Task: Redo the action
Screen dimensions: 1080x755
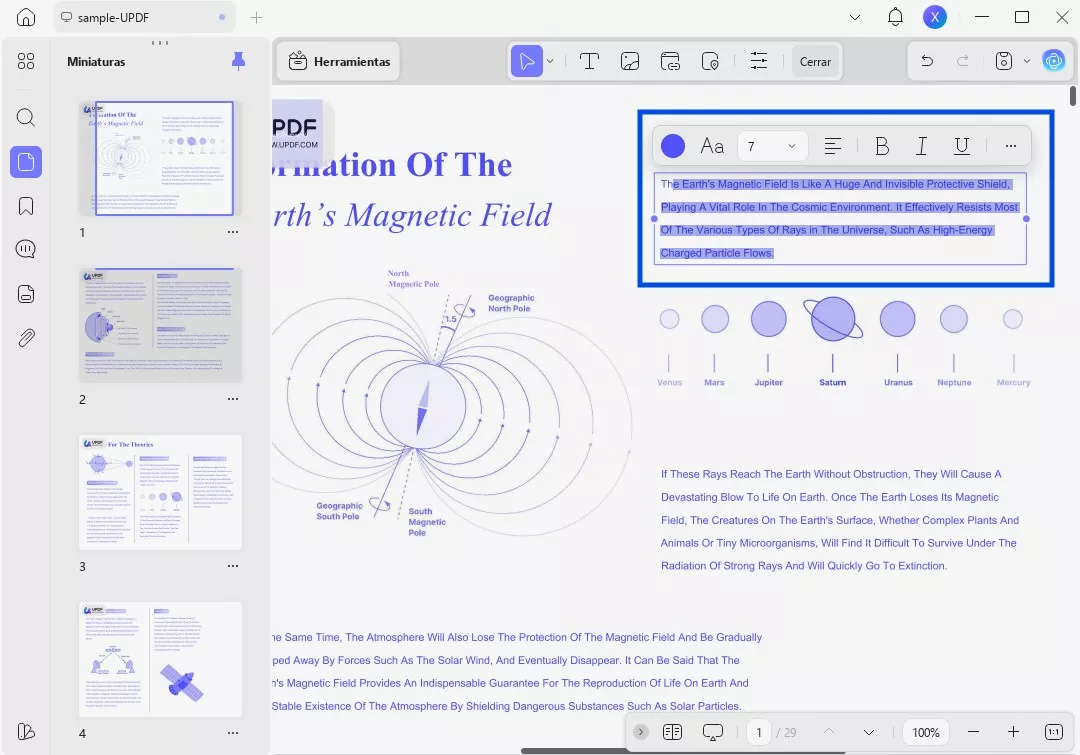Action: (963, 61)
